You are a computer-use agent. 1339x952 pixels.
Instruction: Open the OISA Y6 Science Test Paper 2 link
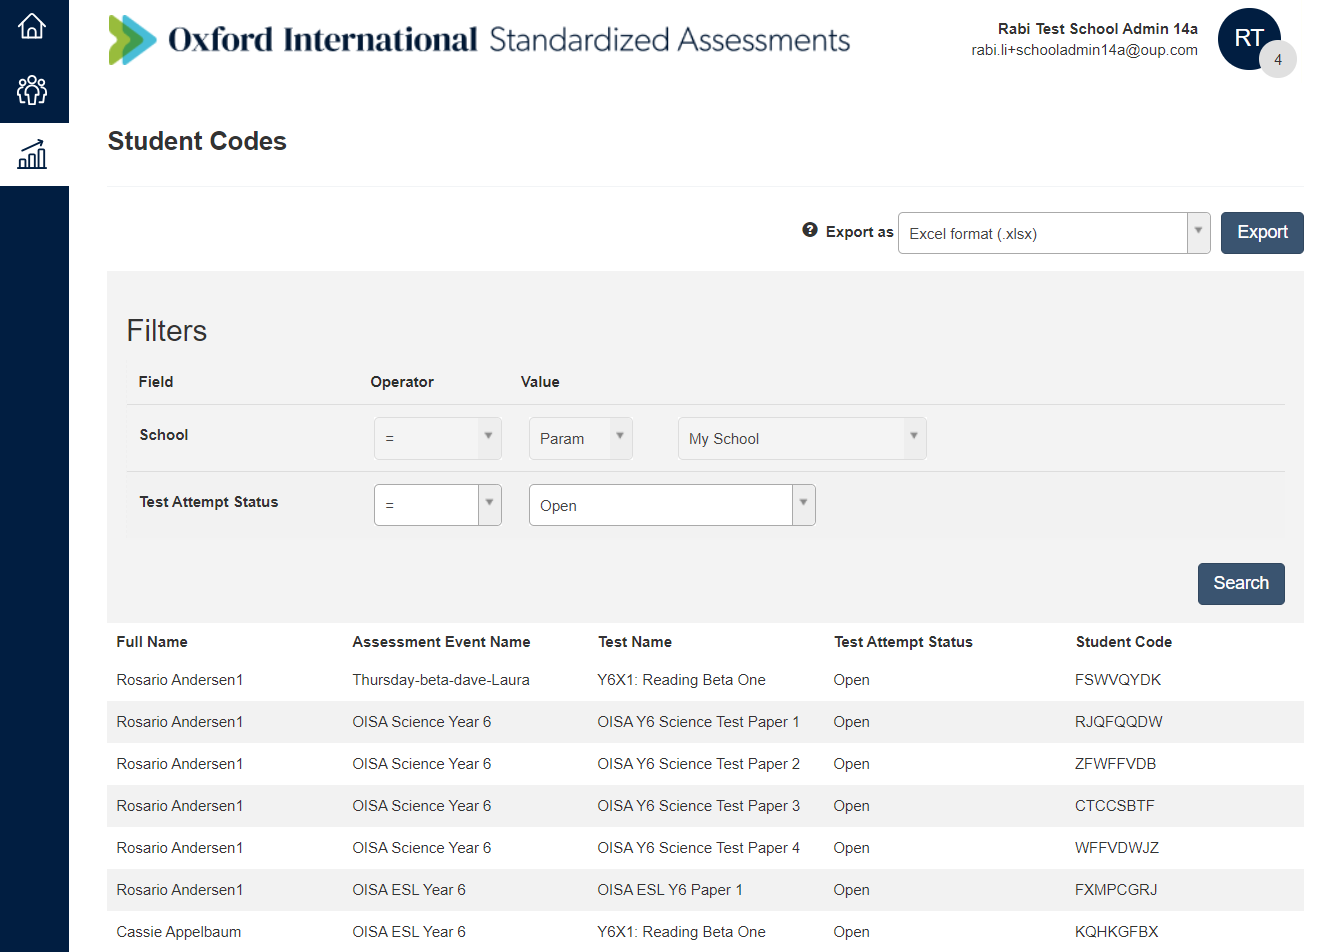pos(698,763)
